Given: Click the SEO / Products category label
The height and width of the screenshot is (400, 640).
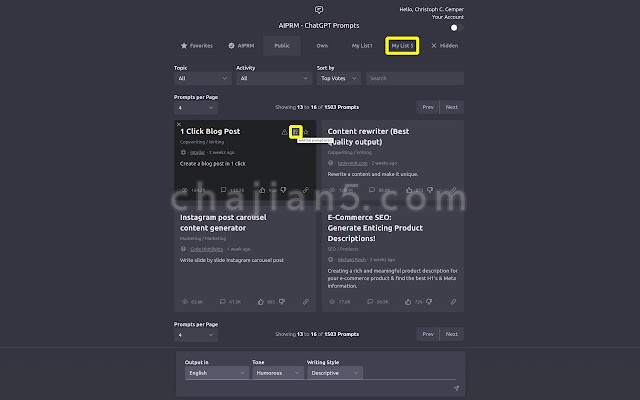Looking at the screenshot, I should 343,249.
